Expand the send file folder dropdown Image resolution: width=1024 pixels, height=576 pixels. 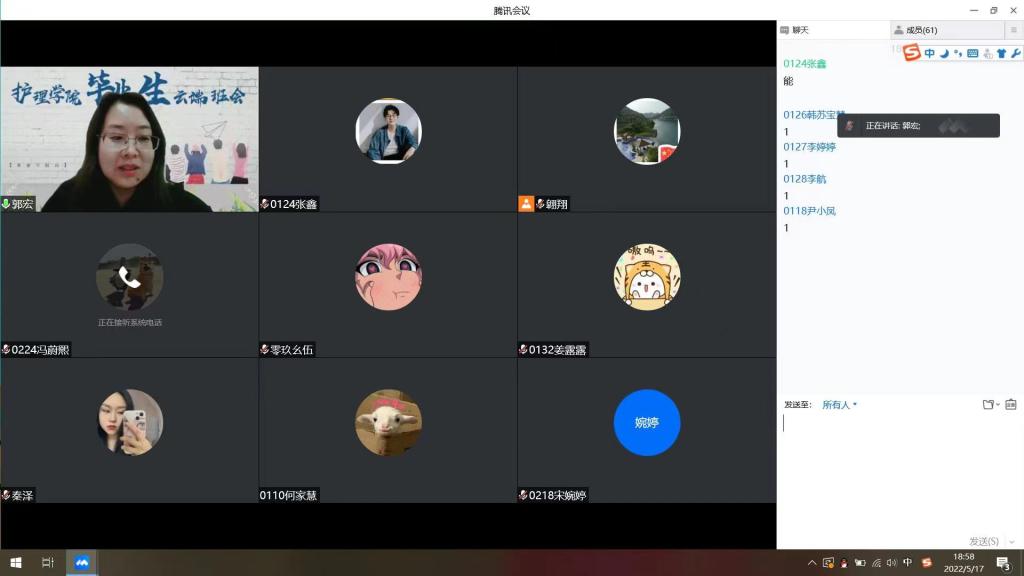(990, 404)
